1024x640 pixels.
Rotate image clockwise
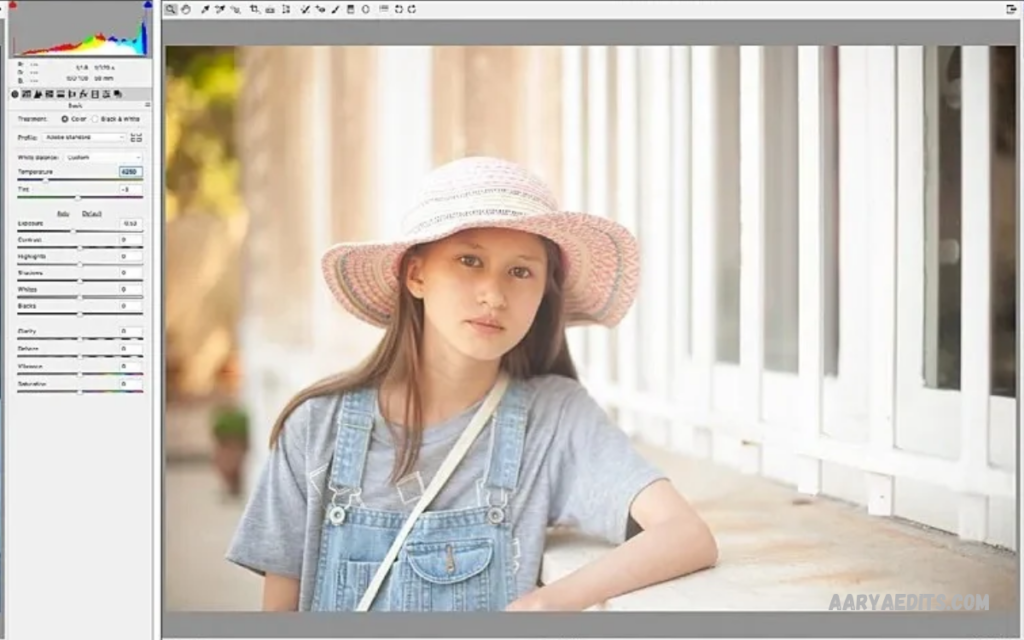(x=412, y=9)
